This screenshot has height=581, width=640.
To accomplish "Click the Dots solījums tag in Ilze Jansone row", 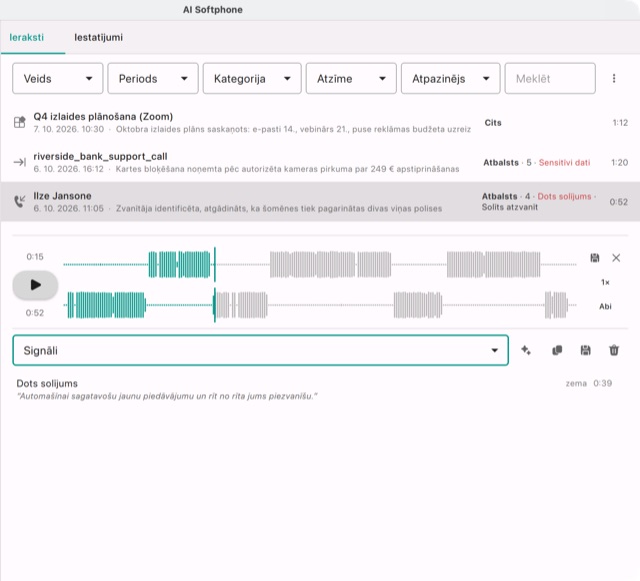I will click(x=564, y=196).
